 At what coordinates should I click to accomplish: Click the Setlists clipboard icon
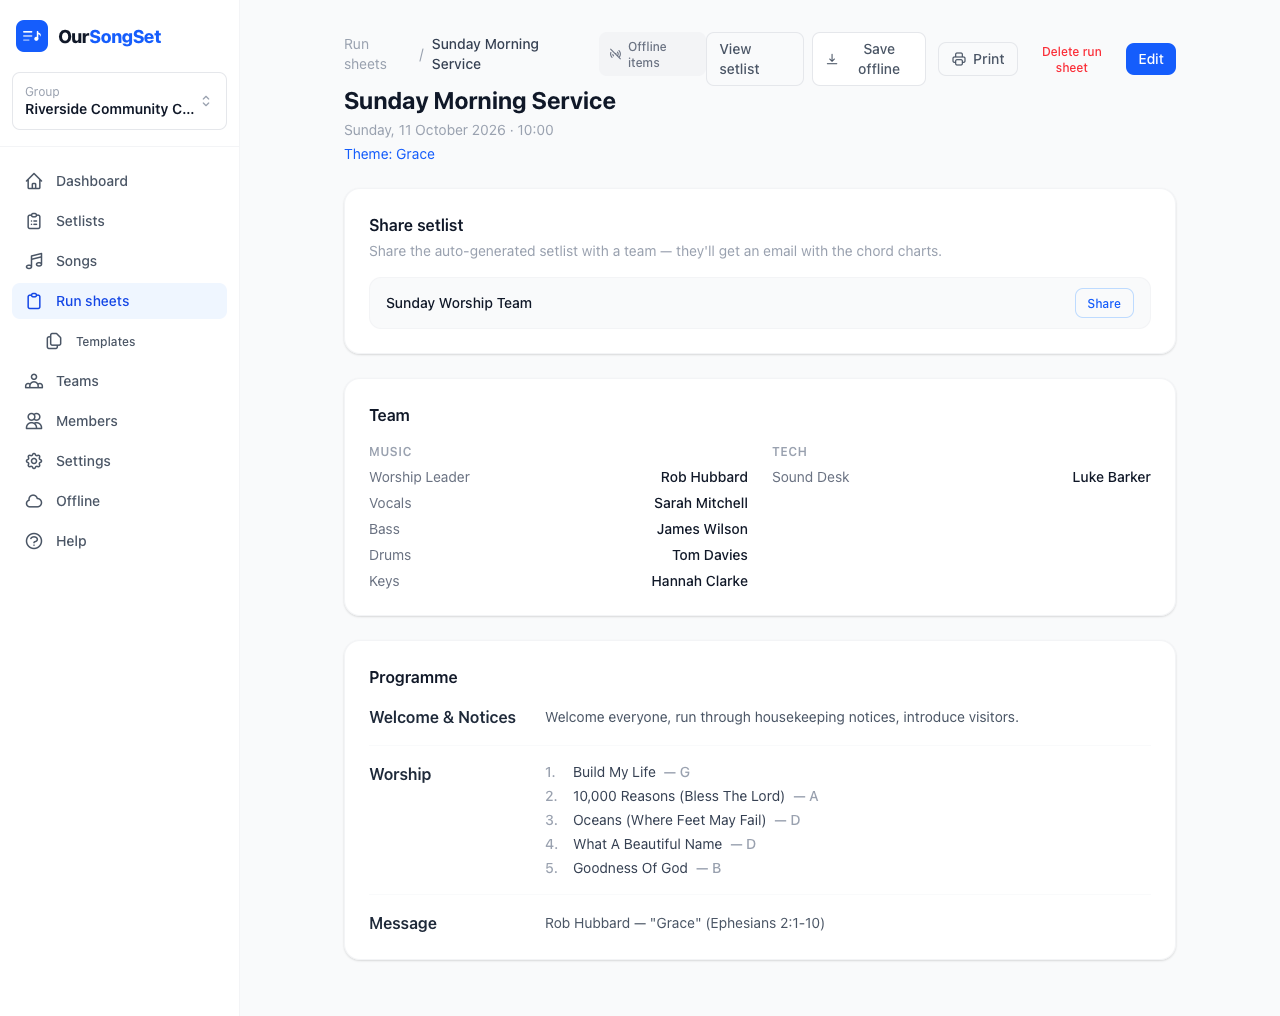click(x=34, y=221)
